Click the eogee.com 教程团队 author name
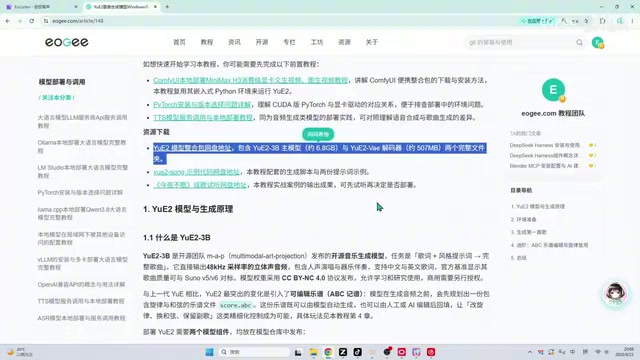The width and height of the screenshot is (640, 360). coord(553,113)
